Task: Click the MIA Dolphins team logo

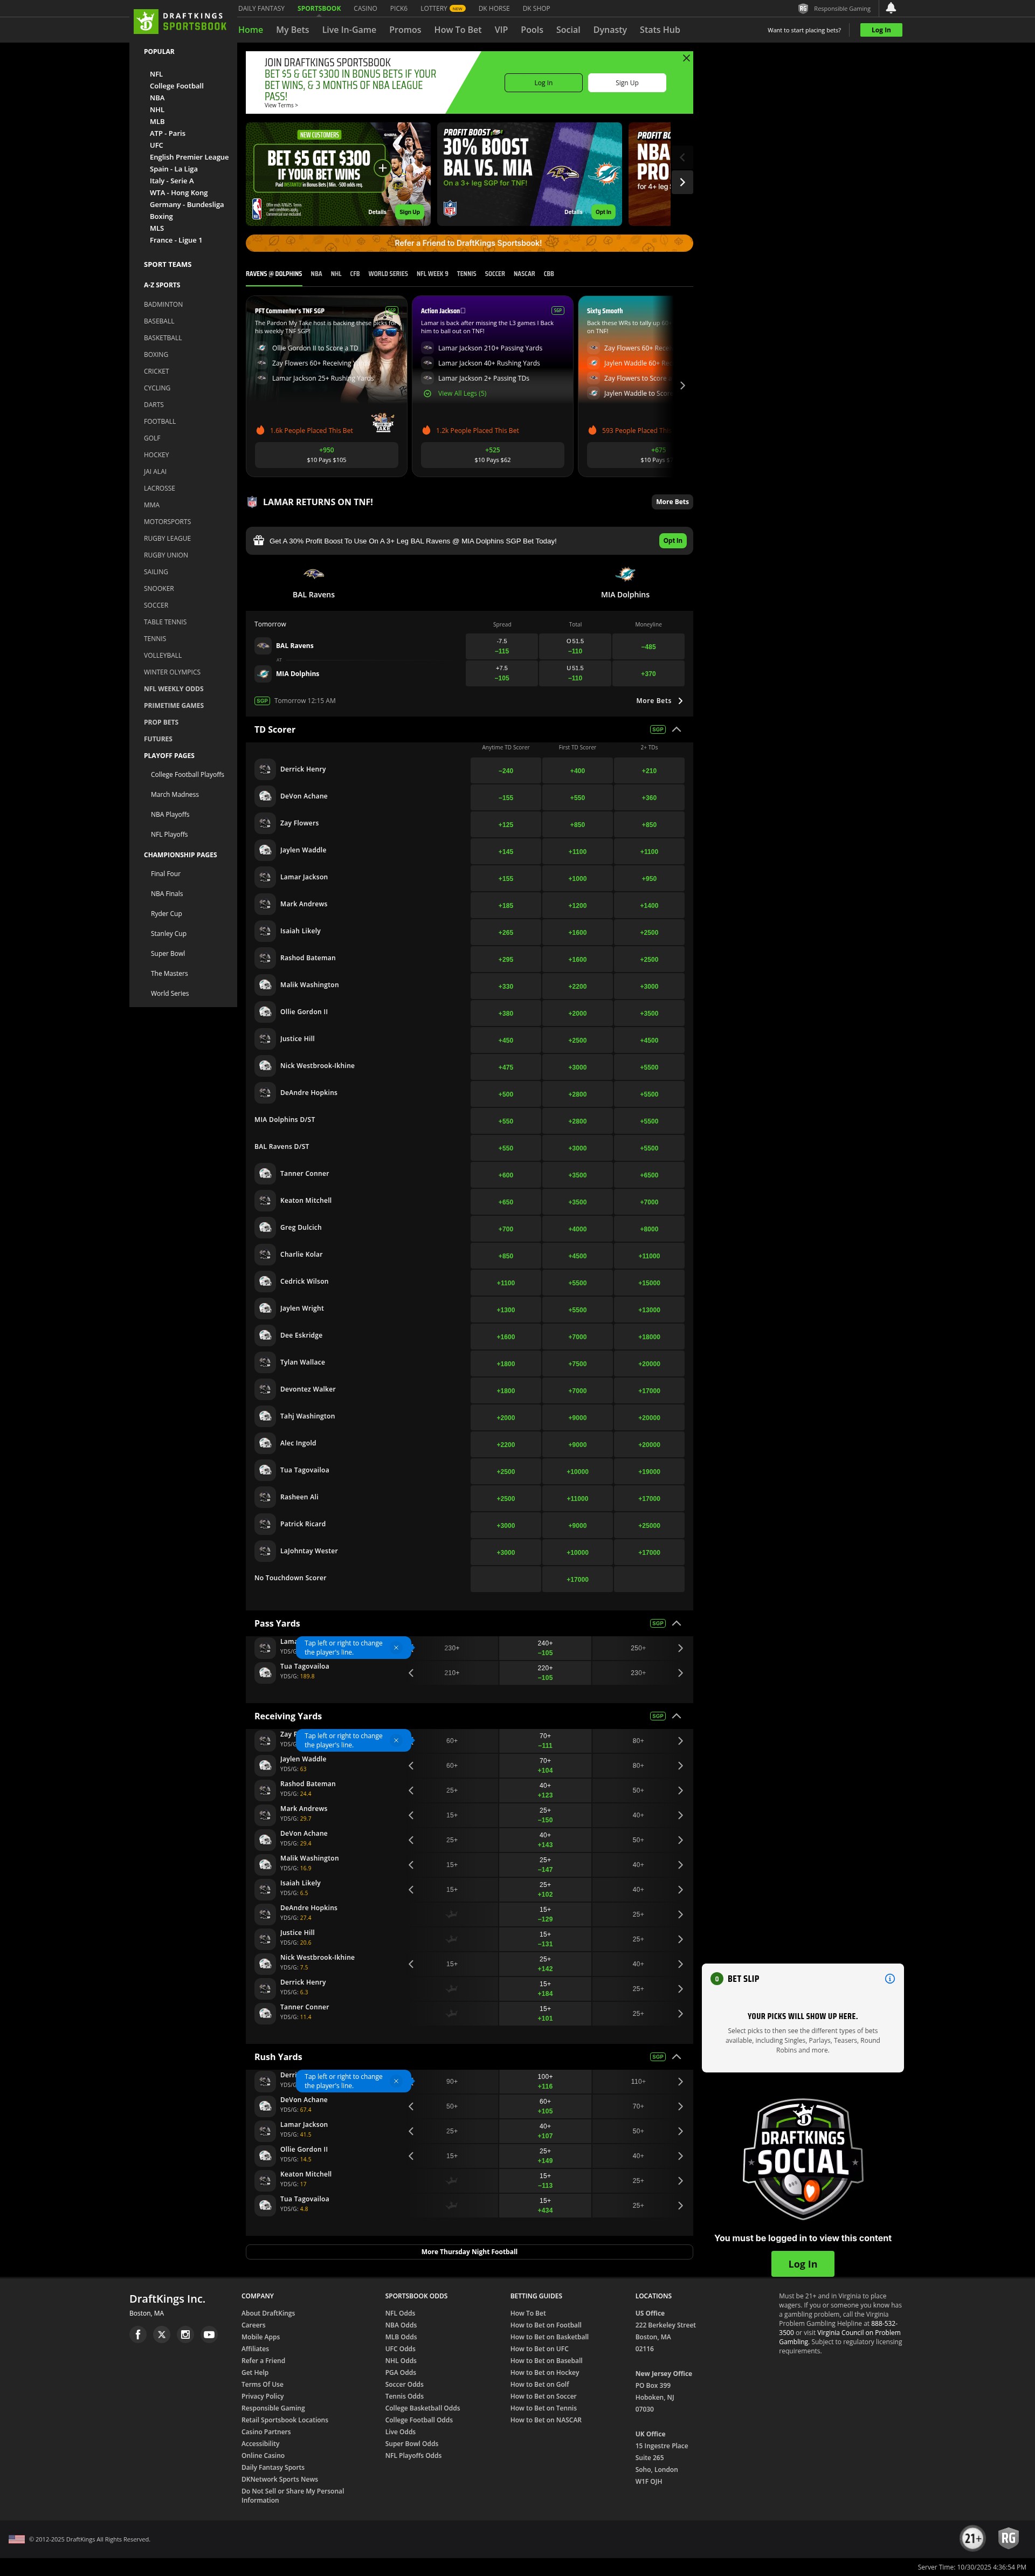Action: pos(625,574)
